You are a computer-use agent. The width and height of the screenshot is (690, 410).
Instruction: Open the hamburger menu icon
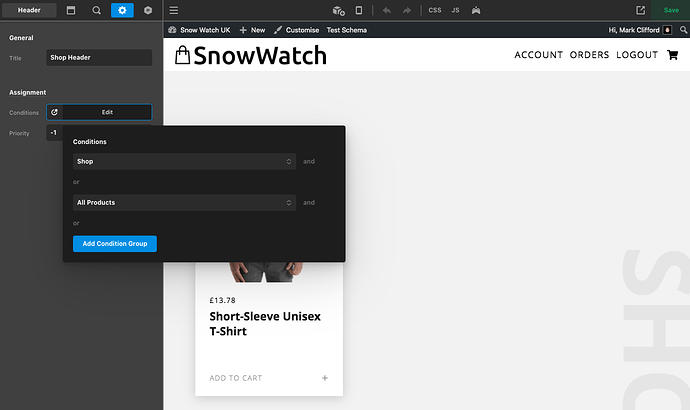coord(174,10)
